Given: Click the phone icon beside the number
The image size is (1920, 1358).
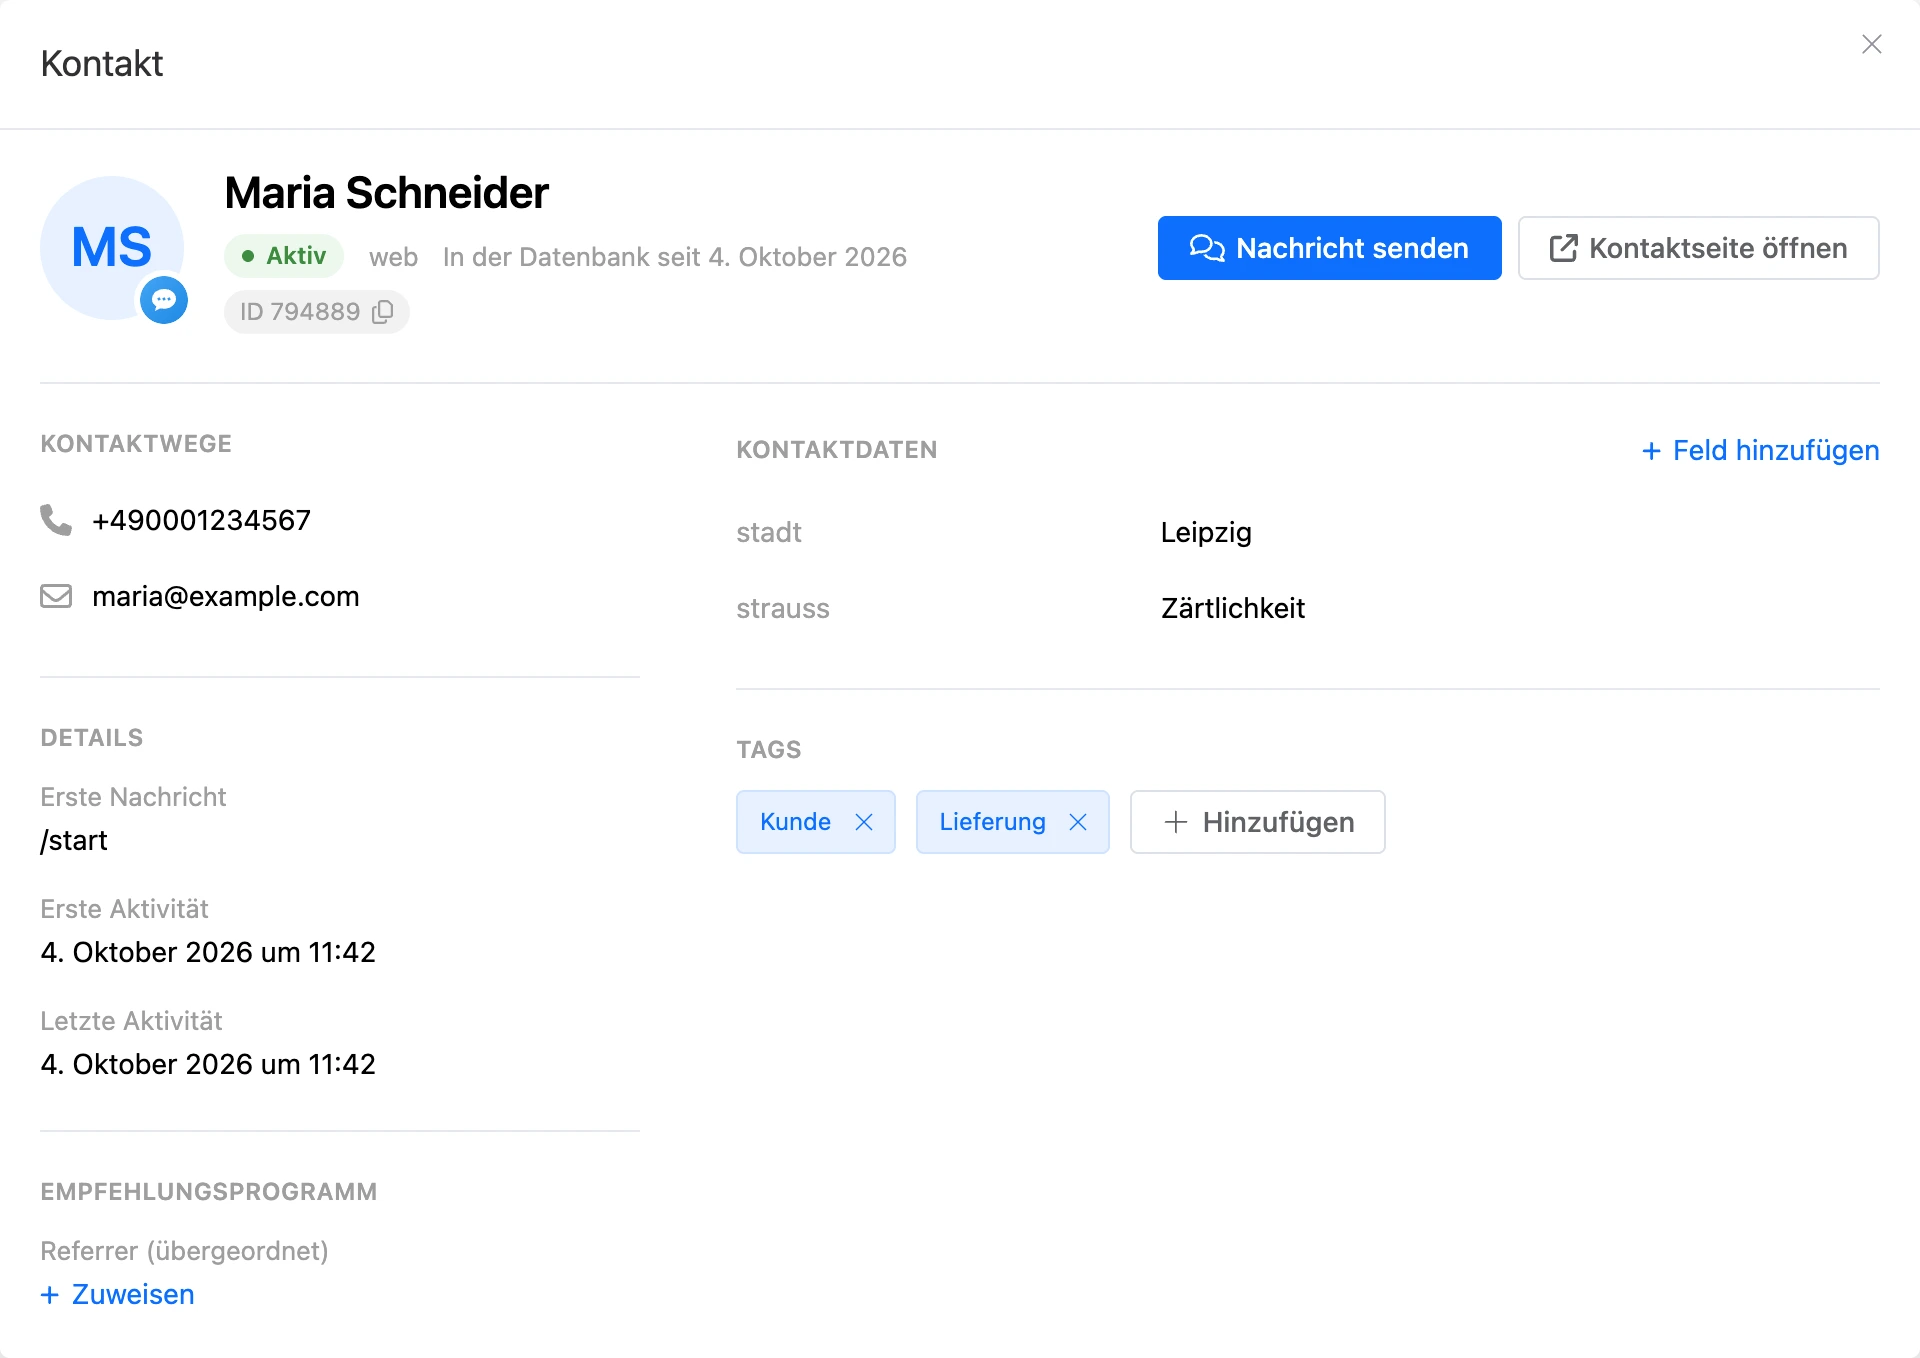Looking at the screenshot, I should pos(56,520).
